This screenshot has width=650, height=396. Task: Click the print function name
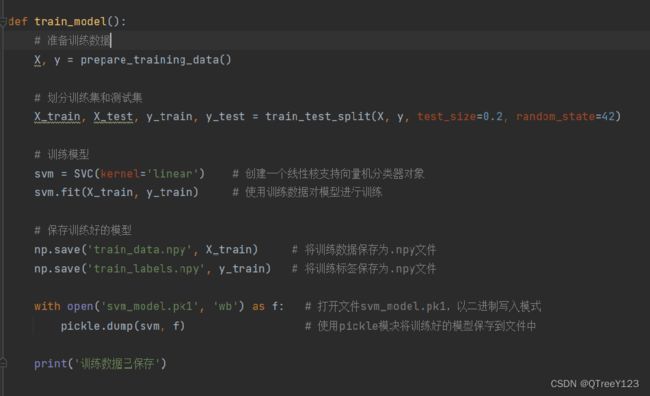tap(51, 364)
